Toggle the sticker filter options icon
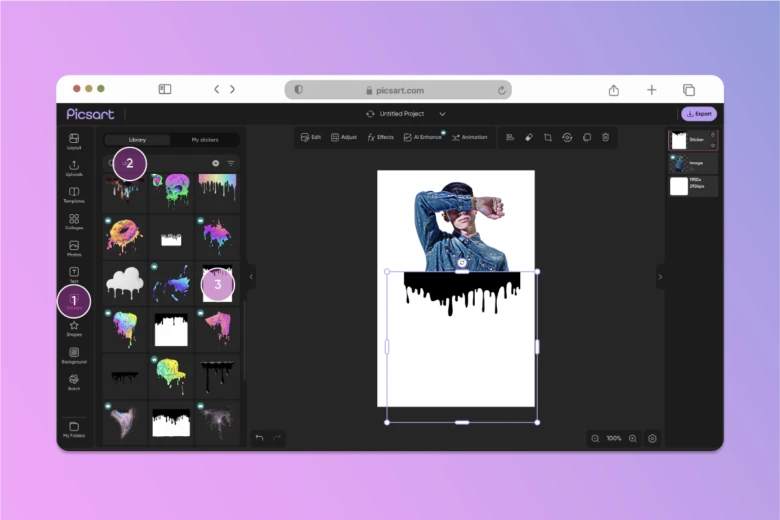The width and height of the screenshot is (780, 520). pyautogui.click(x=231, y=163)
